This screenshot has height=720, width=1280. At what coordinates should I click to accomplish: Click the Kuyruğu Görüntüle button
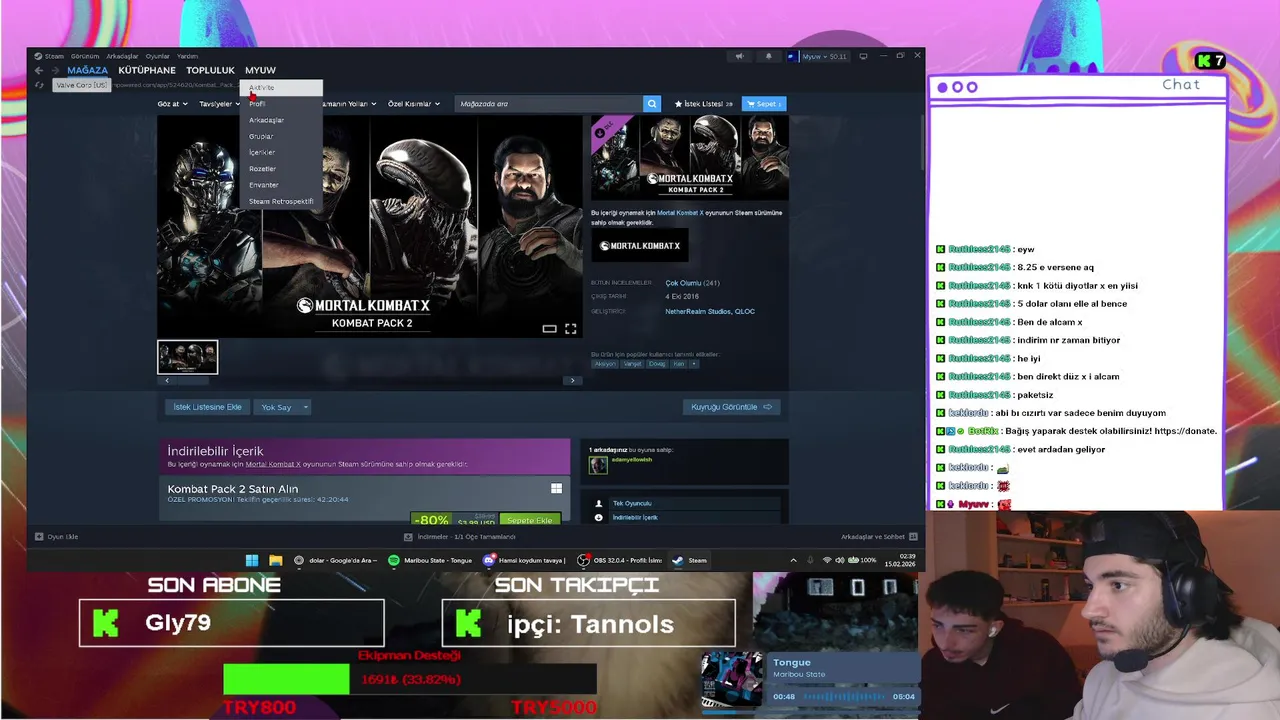[x=732, y=407]
